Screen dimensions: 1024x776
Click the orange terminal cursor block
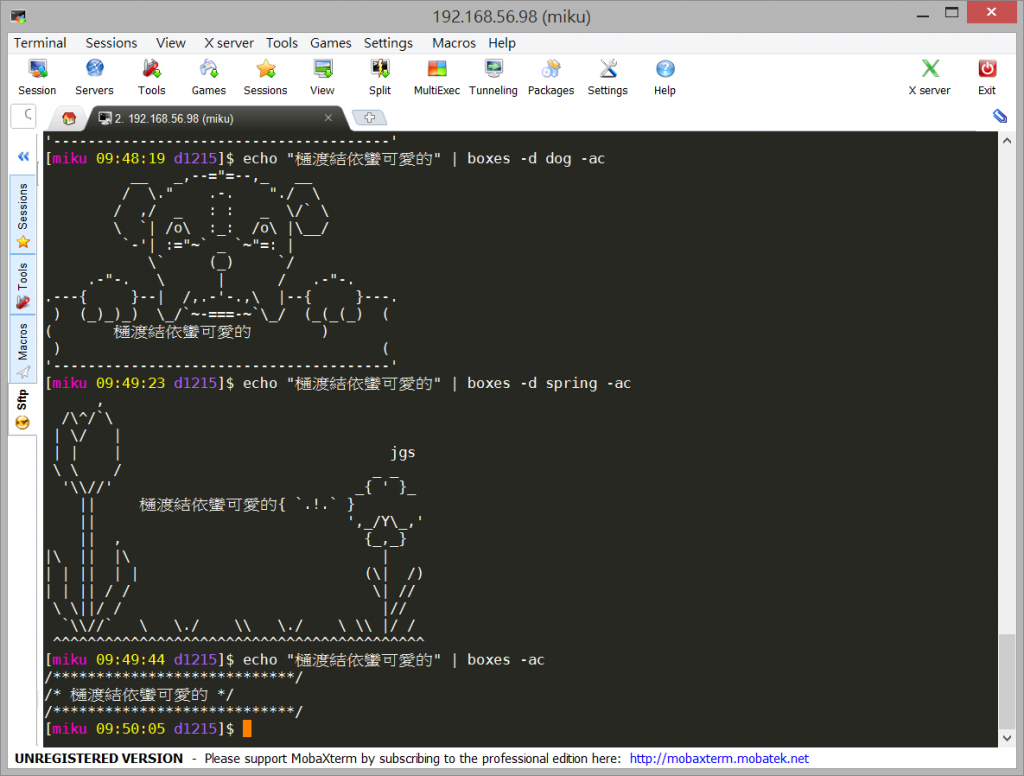[x=247, y=729]
